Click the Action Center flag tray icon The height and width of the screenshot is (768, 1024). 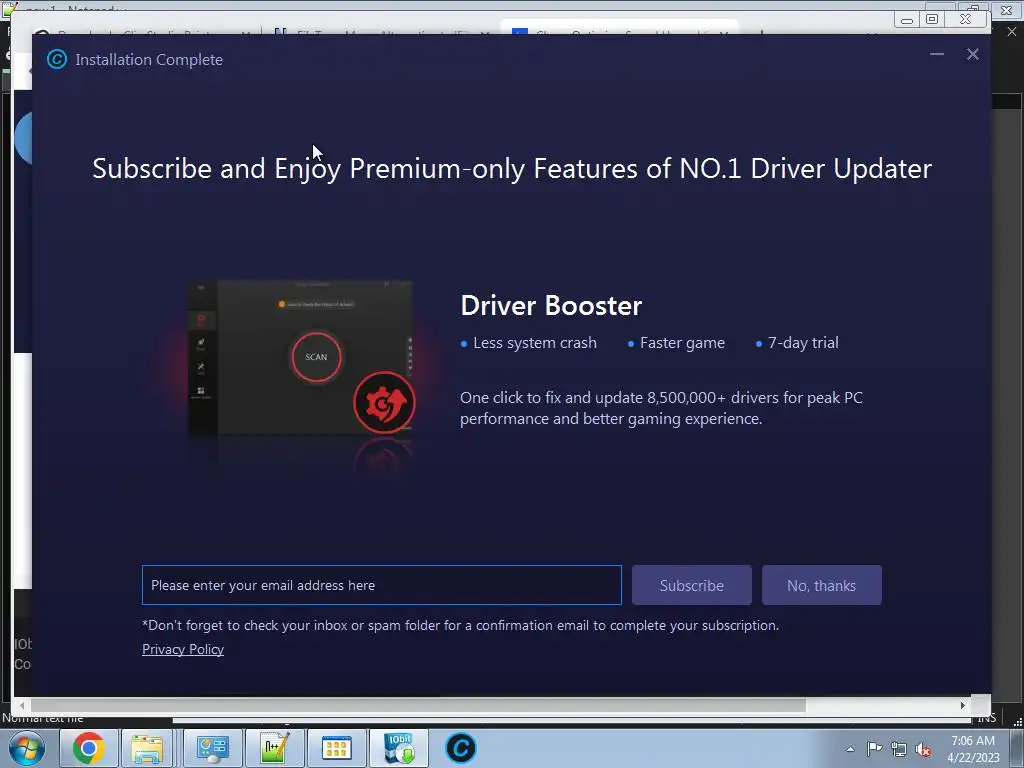pyautogui.click(x=874, y=749)
